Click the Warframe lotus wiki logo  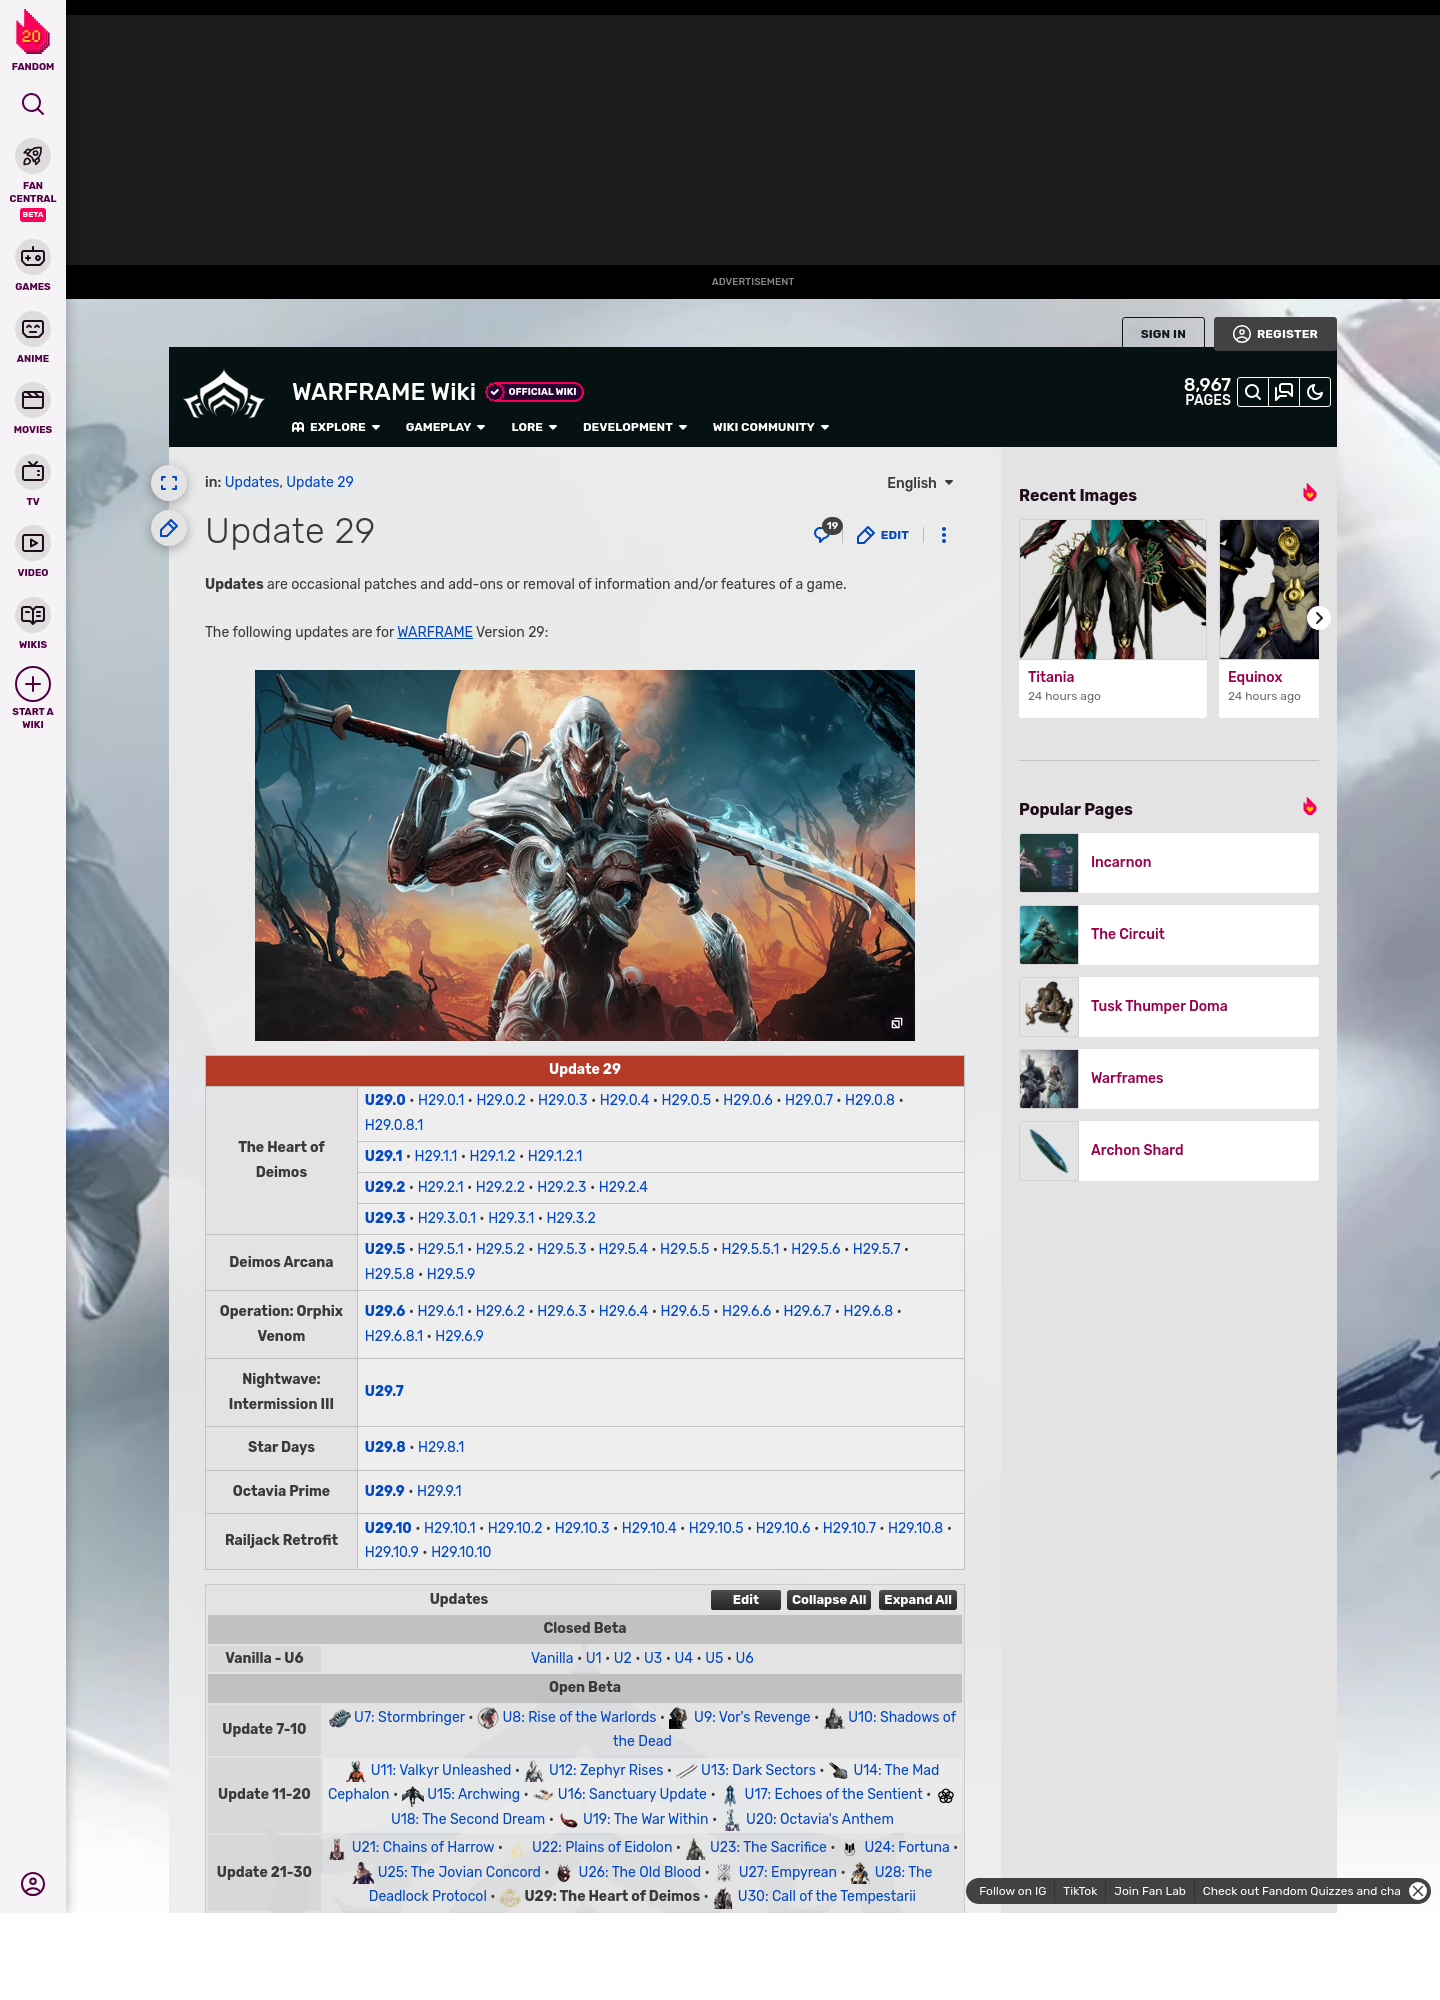[224, 394]
